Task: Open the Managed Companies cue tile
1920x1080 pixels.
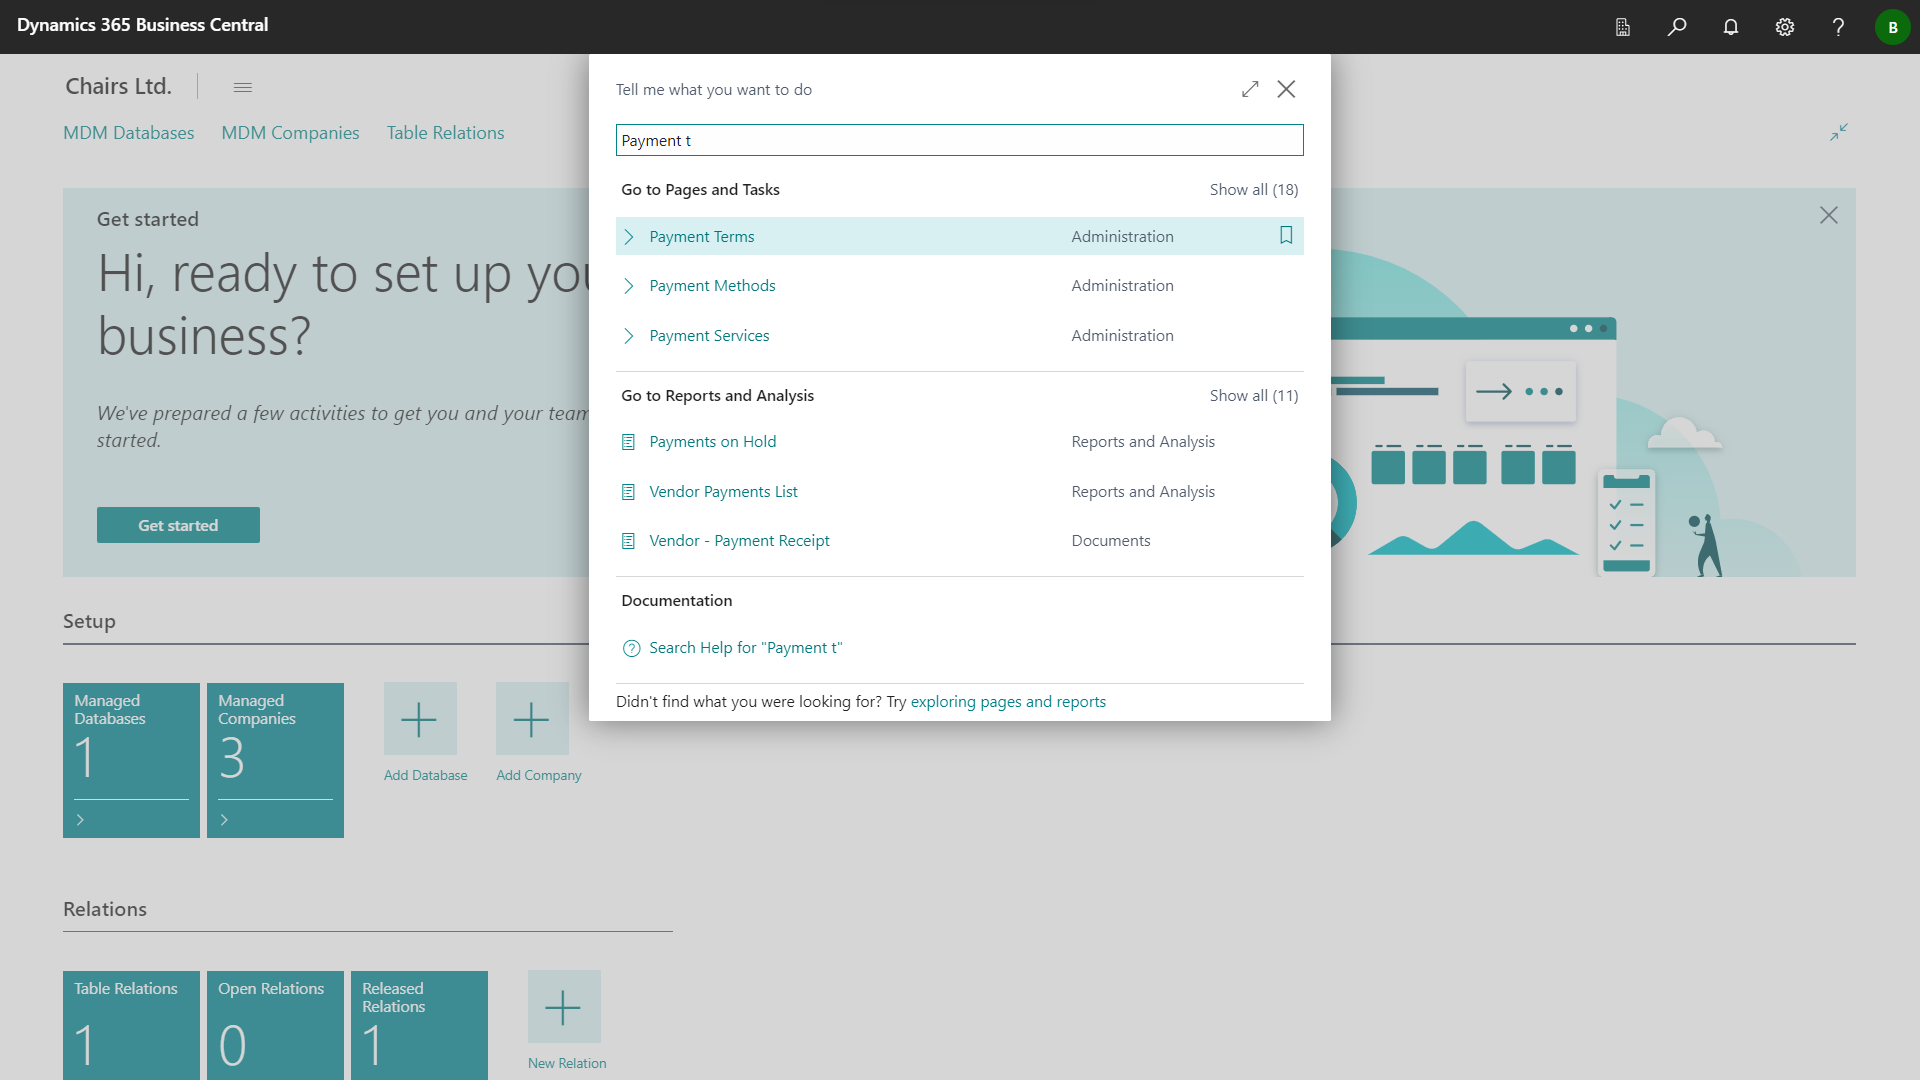Action: pos(275,760)
